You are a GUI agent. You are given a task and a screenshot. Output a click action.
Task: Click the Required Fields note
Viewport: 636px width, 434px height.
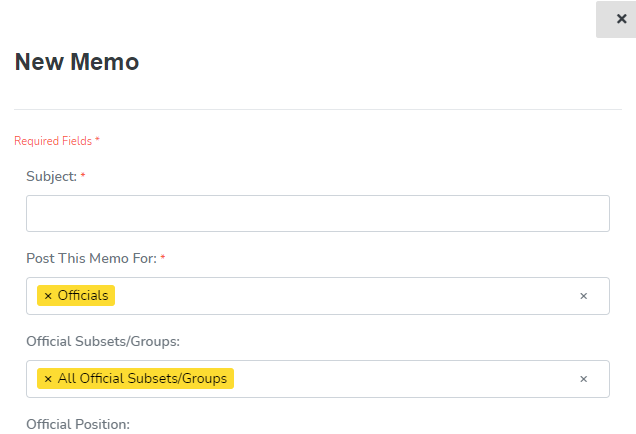pos(53,141)
